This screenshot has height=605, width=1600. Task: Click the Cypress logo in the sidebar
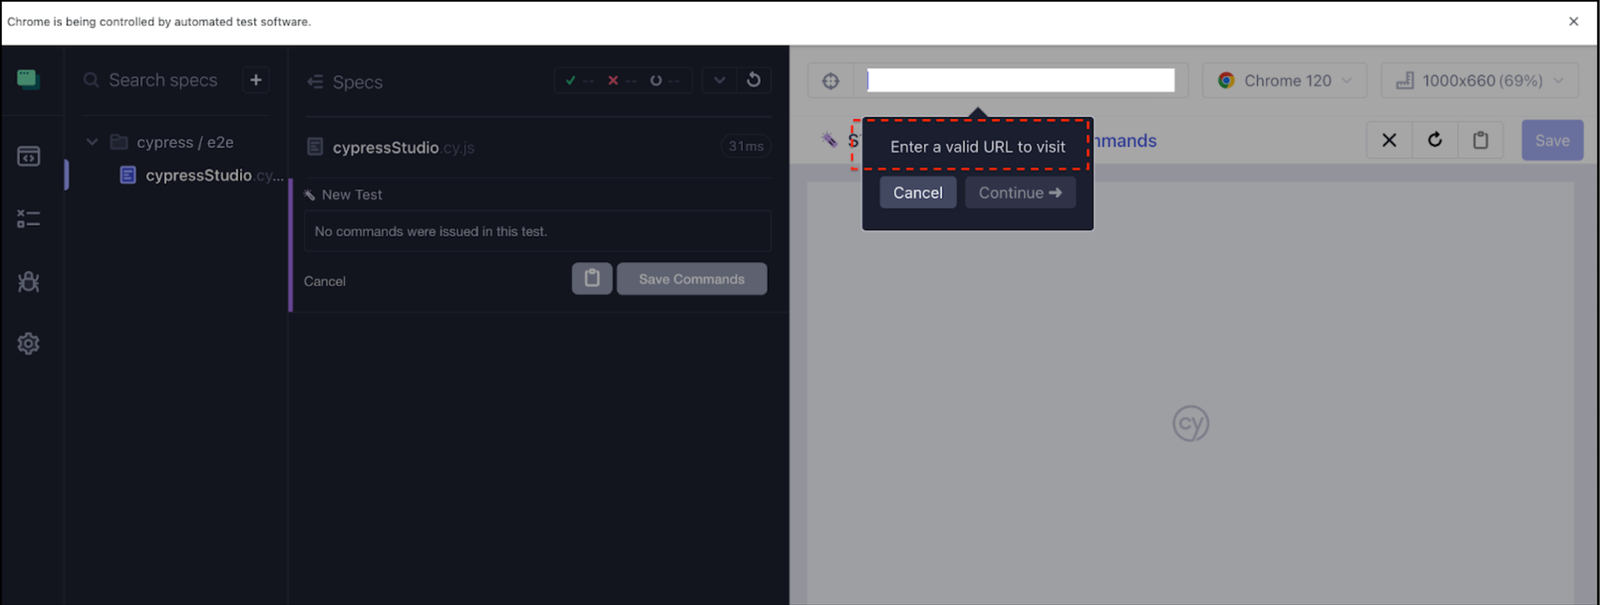tap(28, 80)
